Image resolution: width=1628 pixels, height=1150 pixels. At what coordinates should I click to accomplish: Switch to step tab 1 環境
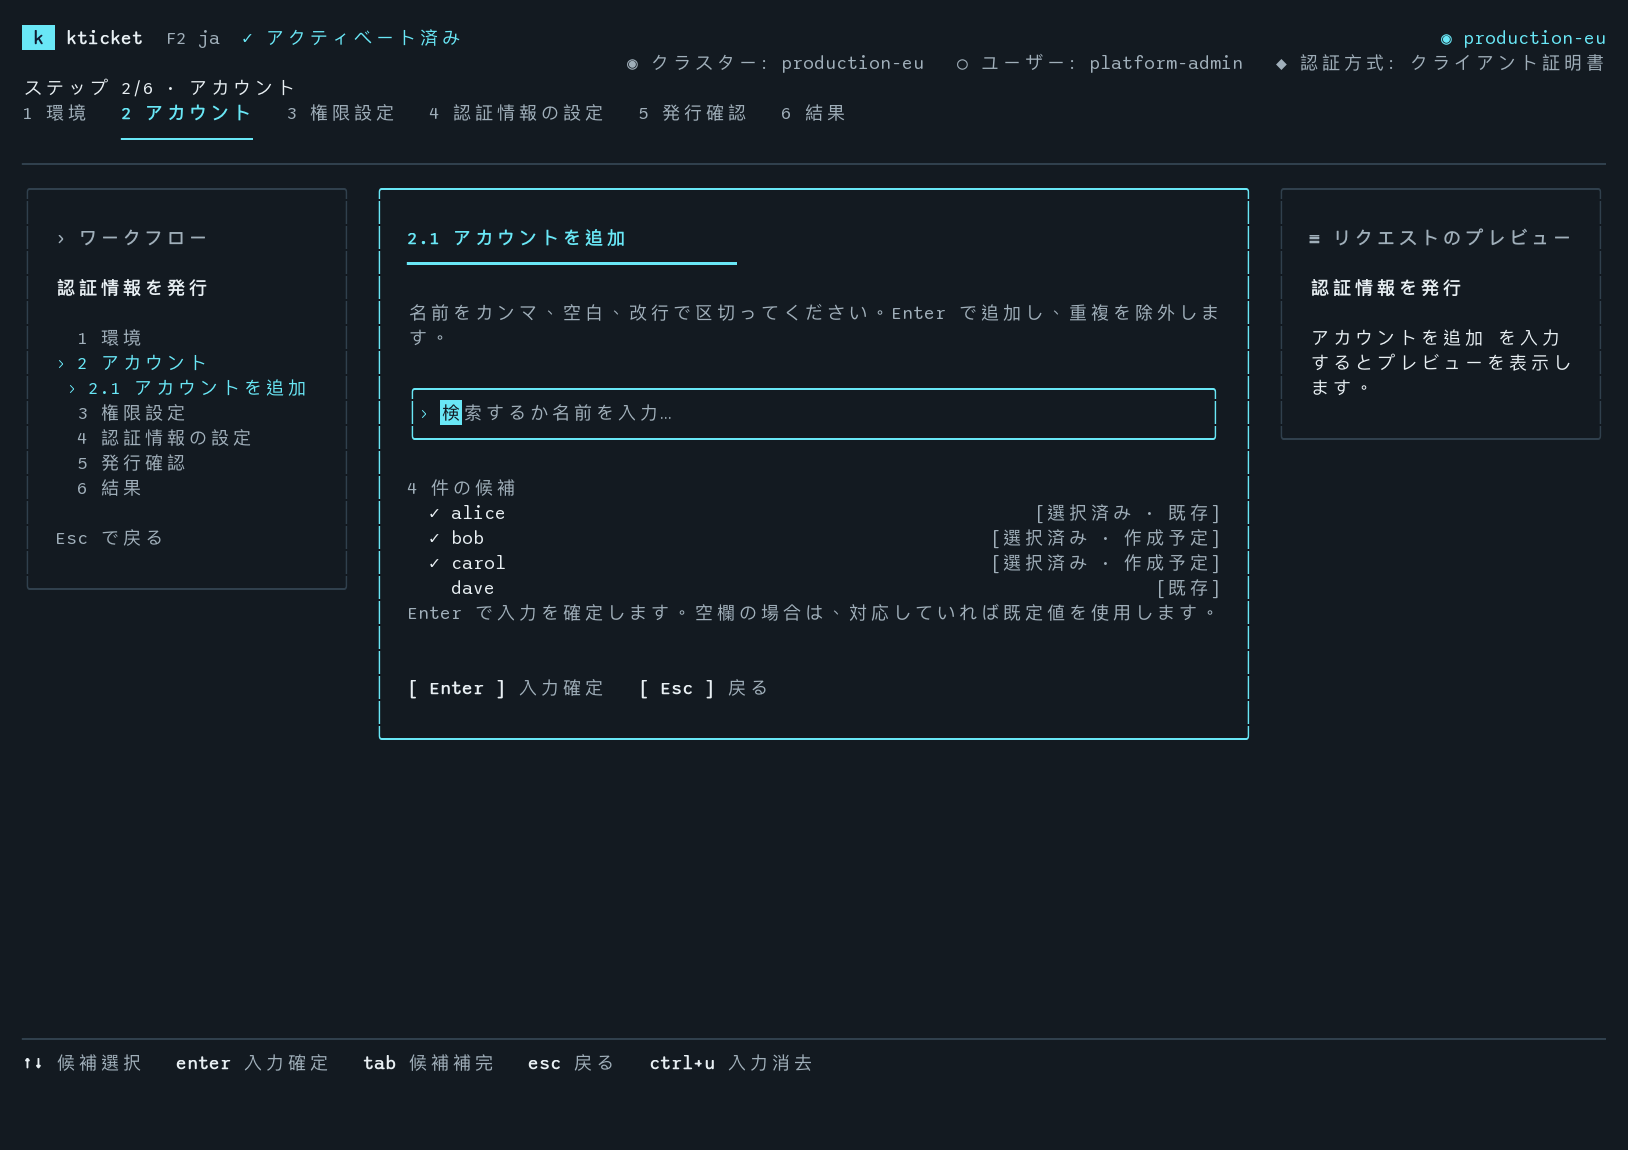55,113
